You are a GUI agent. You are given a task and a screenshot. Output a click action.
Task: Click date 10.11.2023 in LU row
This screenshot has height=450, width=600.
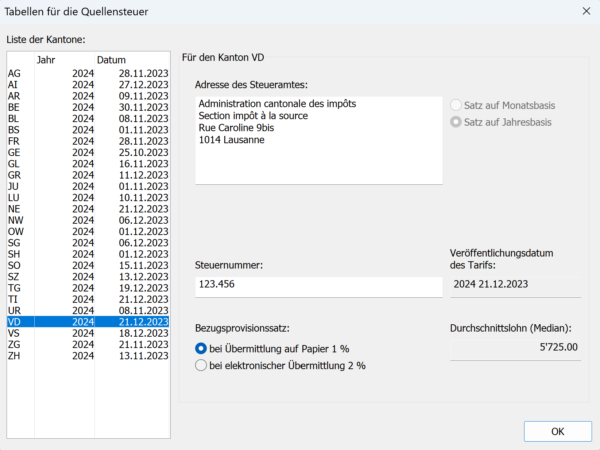coord(143,197)
